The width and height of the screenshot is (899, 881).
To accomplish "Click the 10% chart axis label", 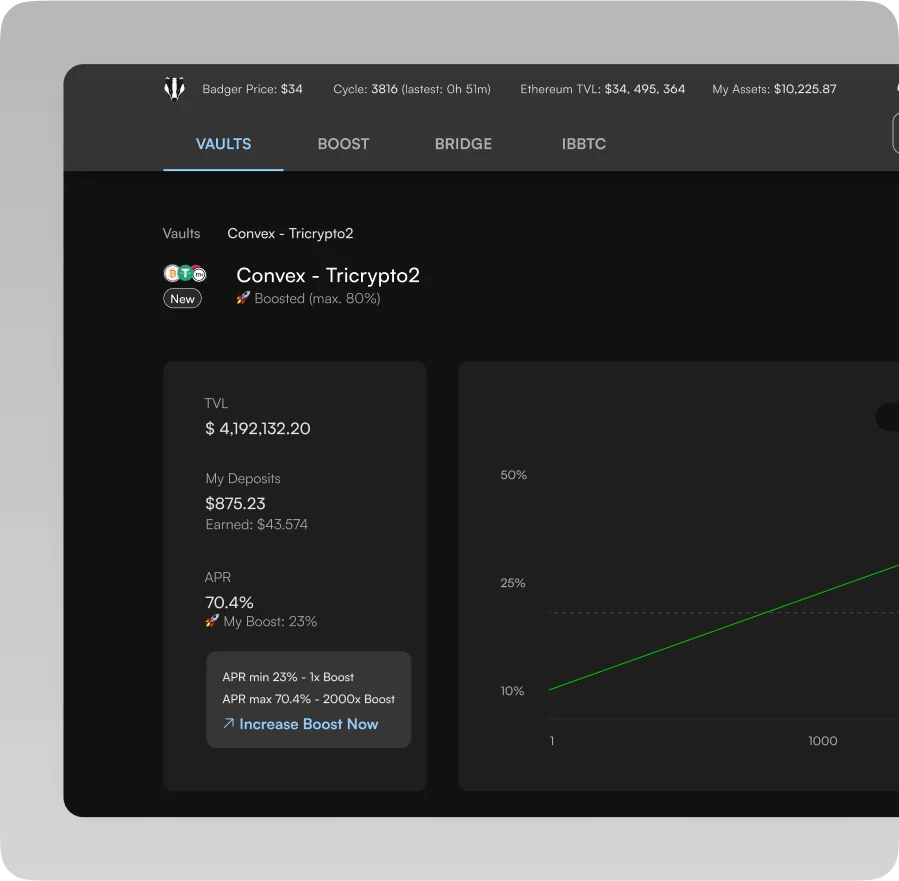I will (512, 691).
